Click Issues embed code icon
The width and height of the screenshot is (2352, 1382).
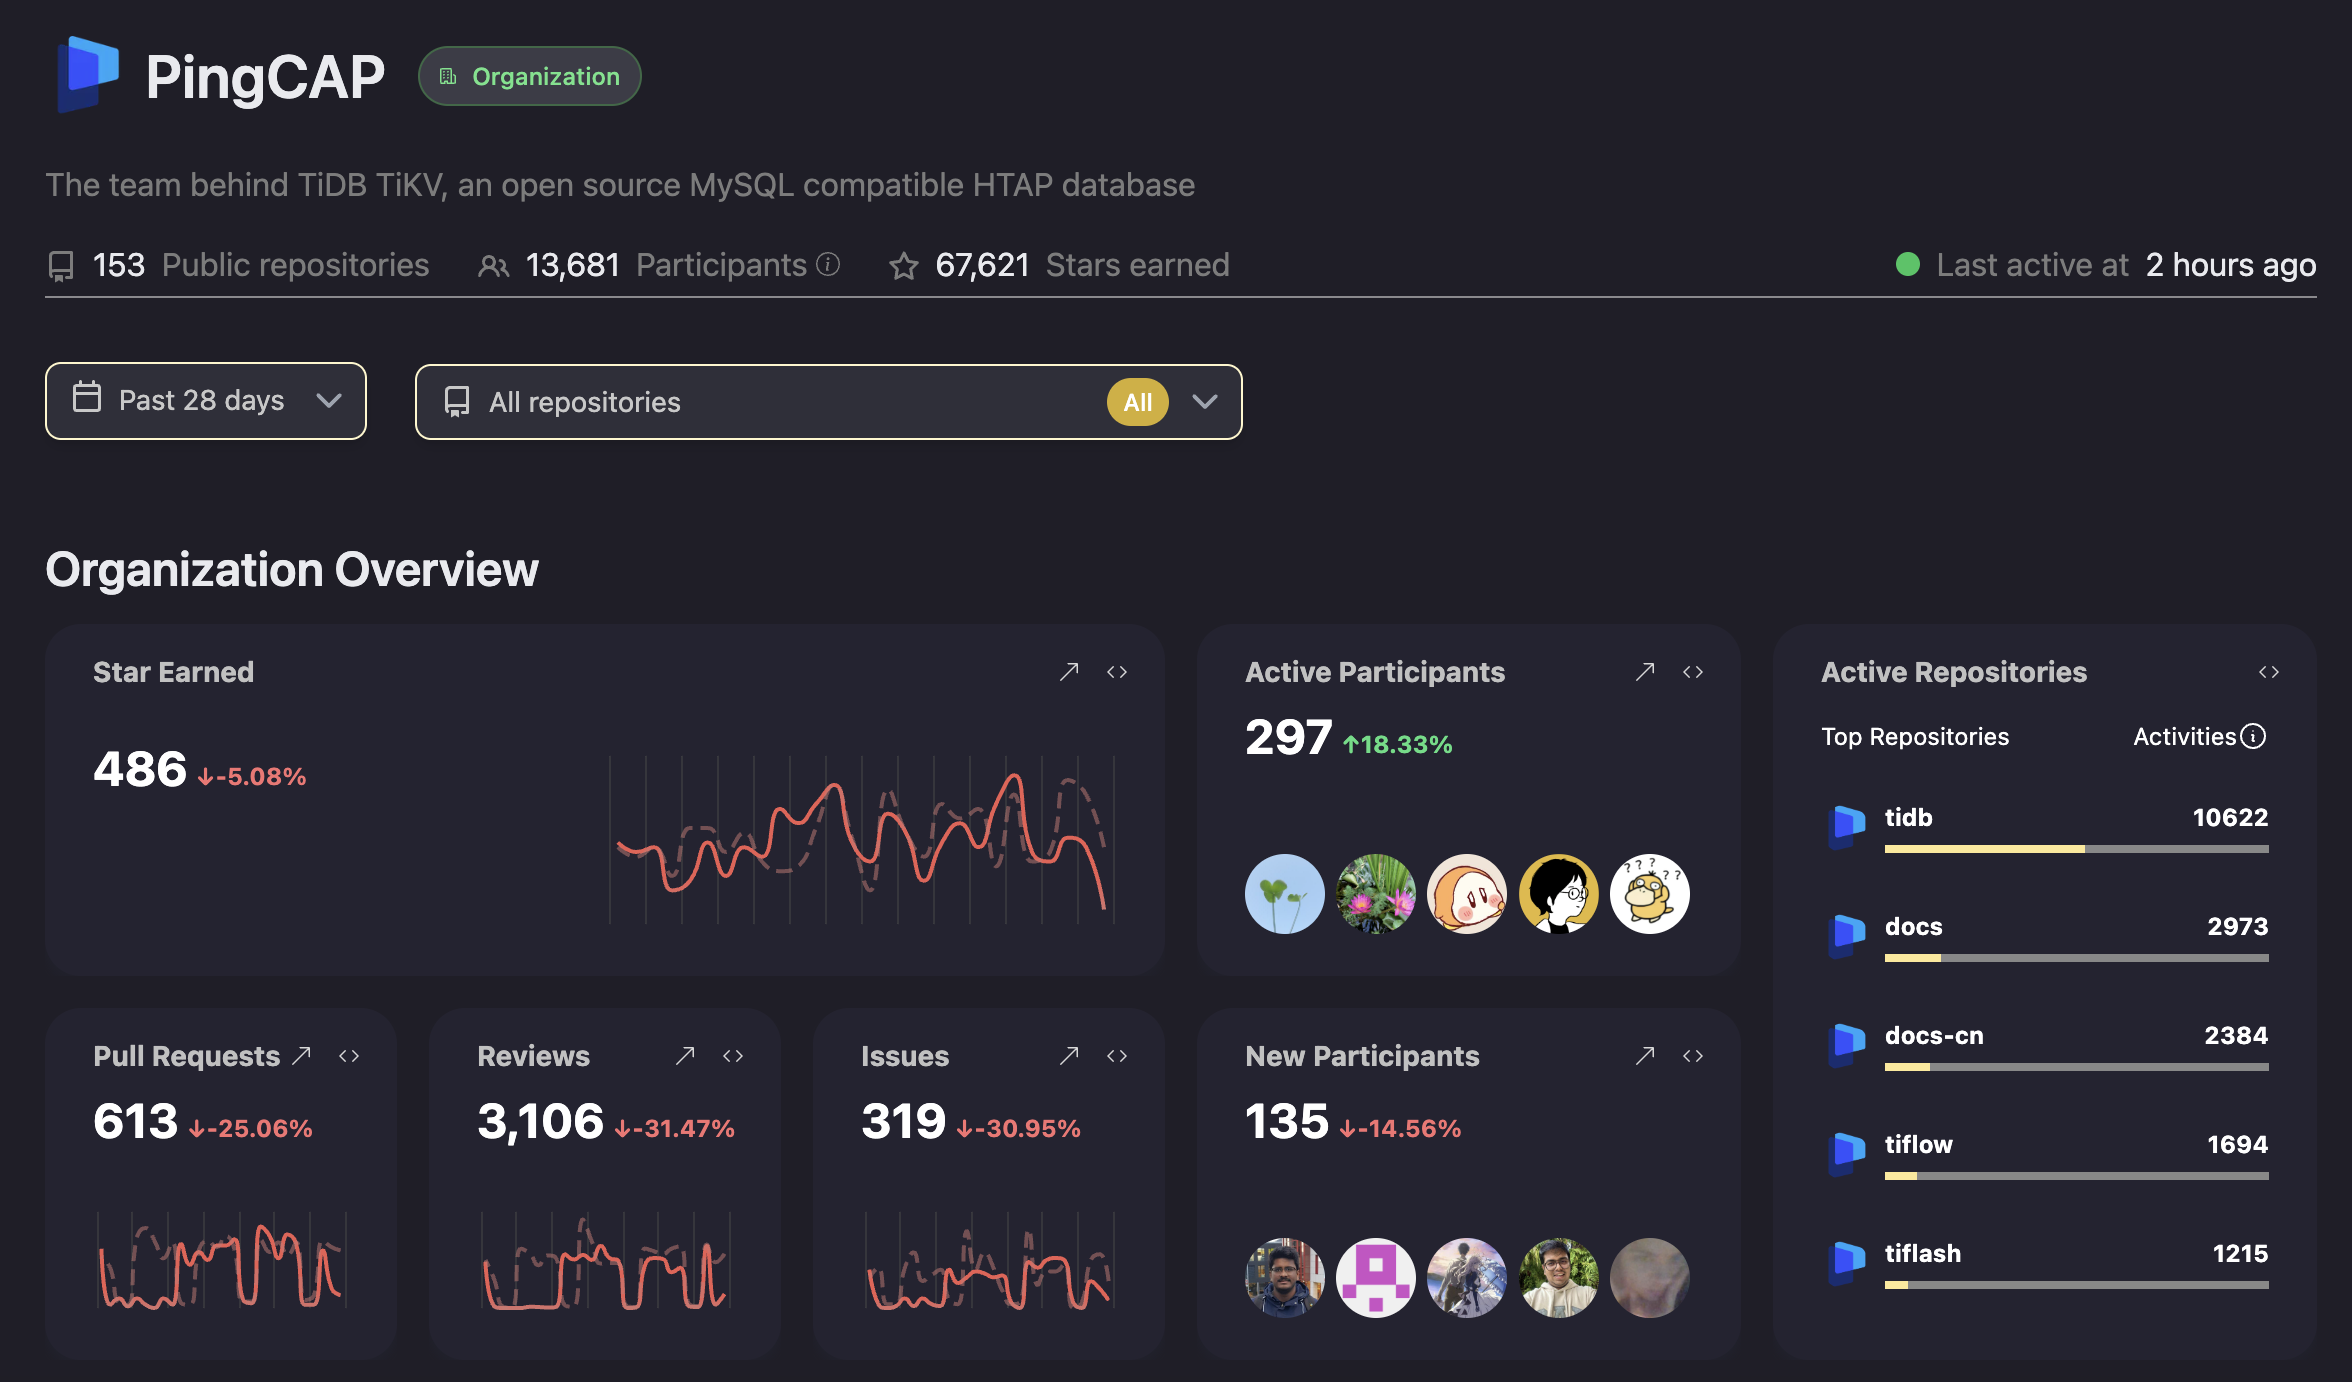1117,1056
